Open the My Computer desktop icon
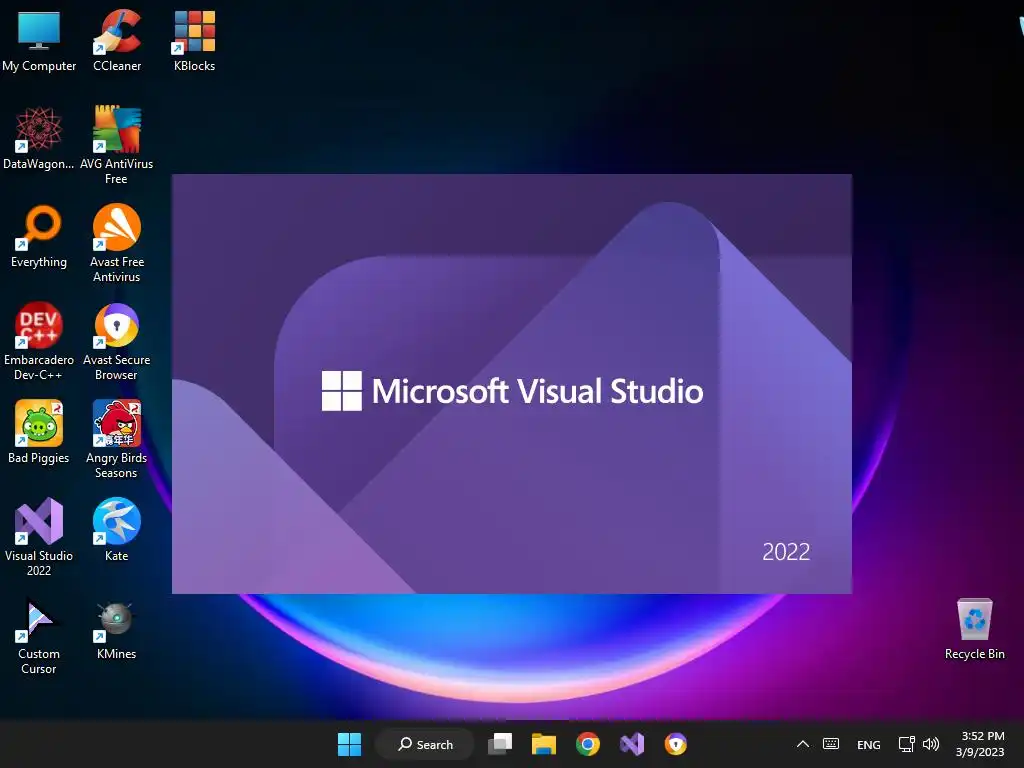The image size is (1024, 768). click(x=39, y=40)
